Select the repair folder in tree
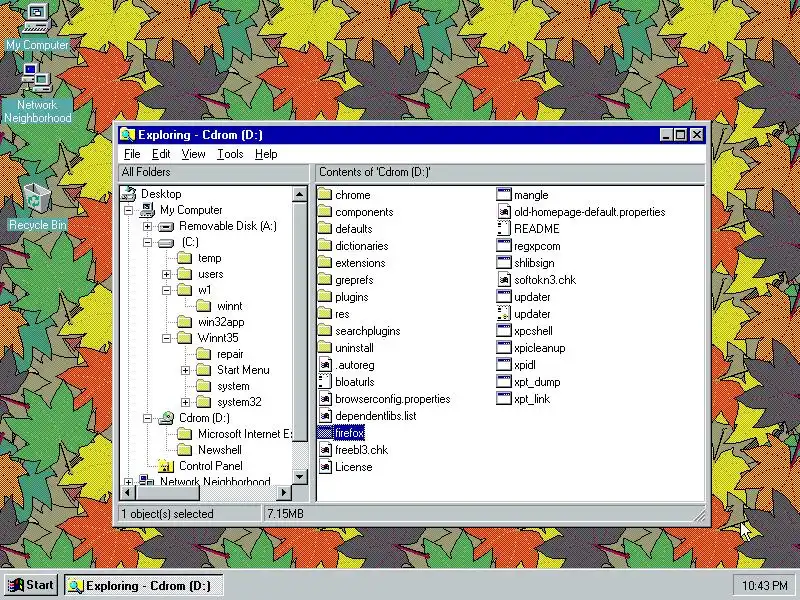This screenshot has width=800, height=600. [230, 354]
